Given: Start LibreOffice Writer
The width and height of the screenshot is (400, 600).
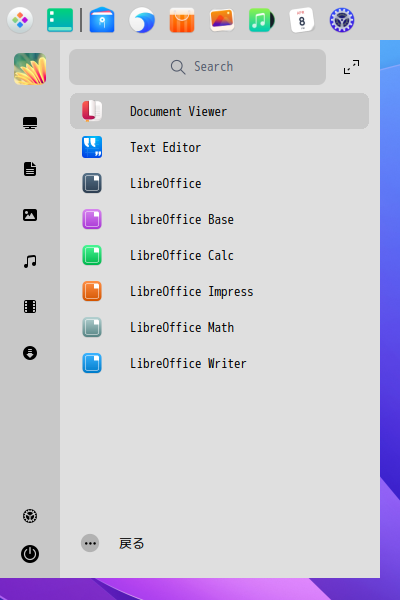Looking at the screenshot, I should tap(219, 363).
